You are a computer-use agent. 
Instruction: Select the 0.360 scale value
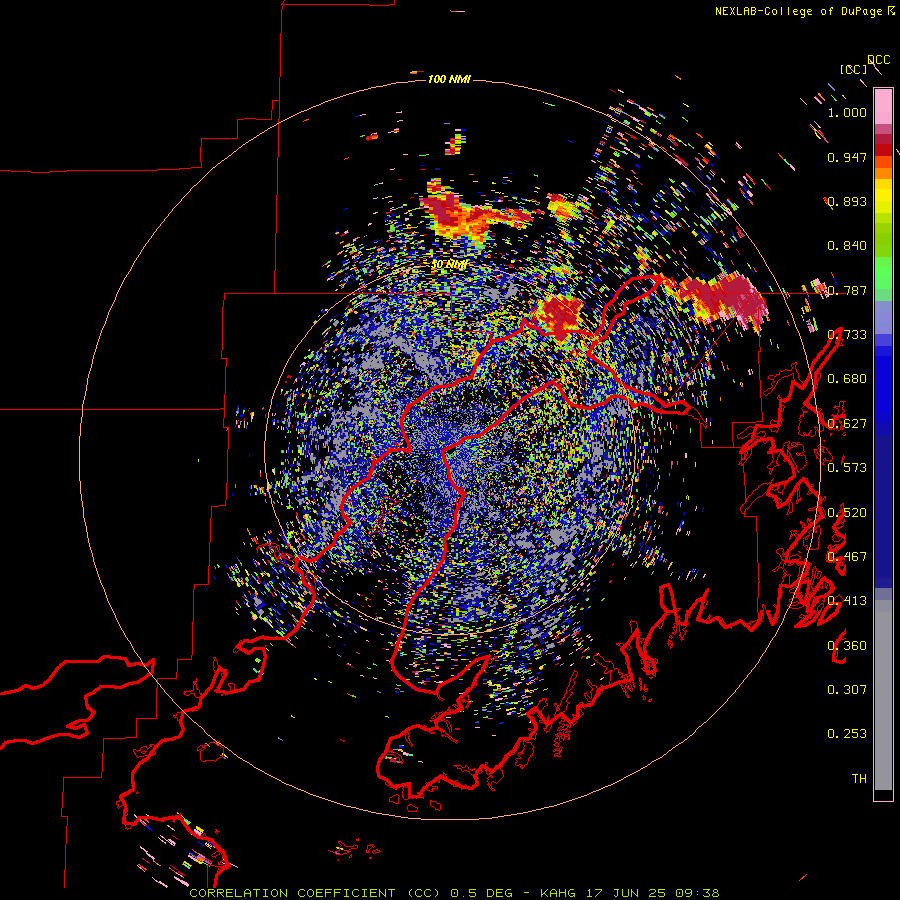point(847,646)
